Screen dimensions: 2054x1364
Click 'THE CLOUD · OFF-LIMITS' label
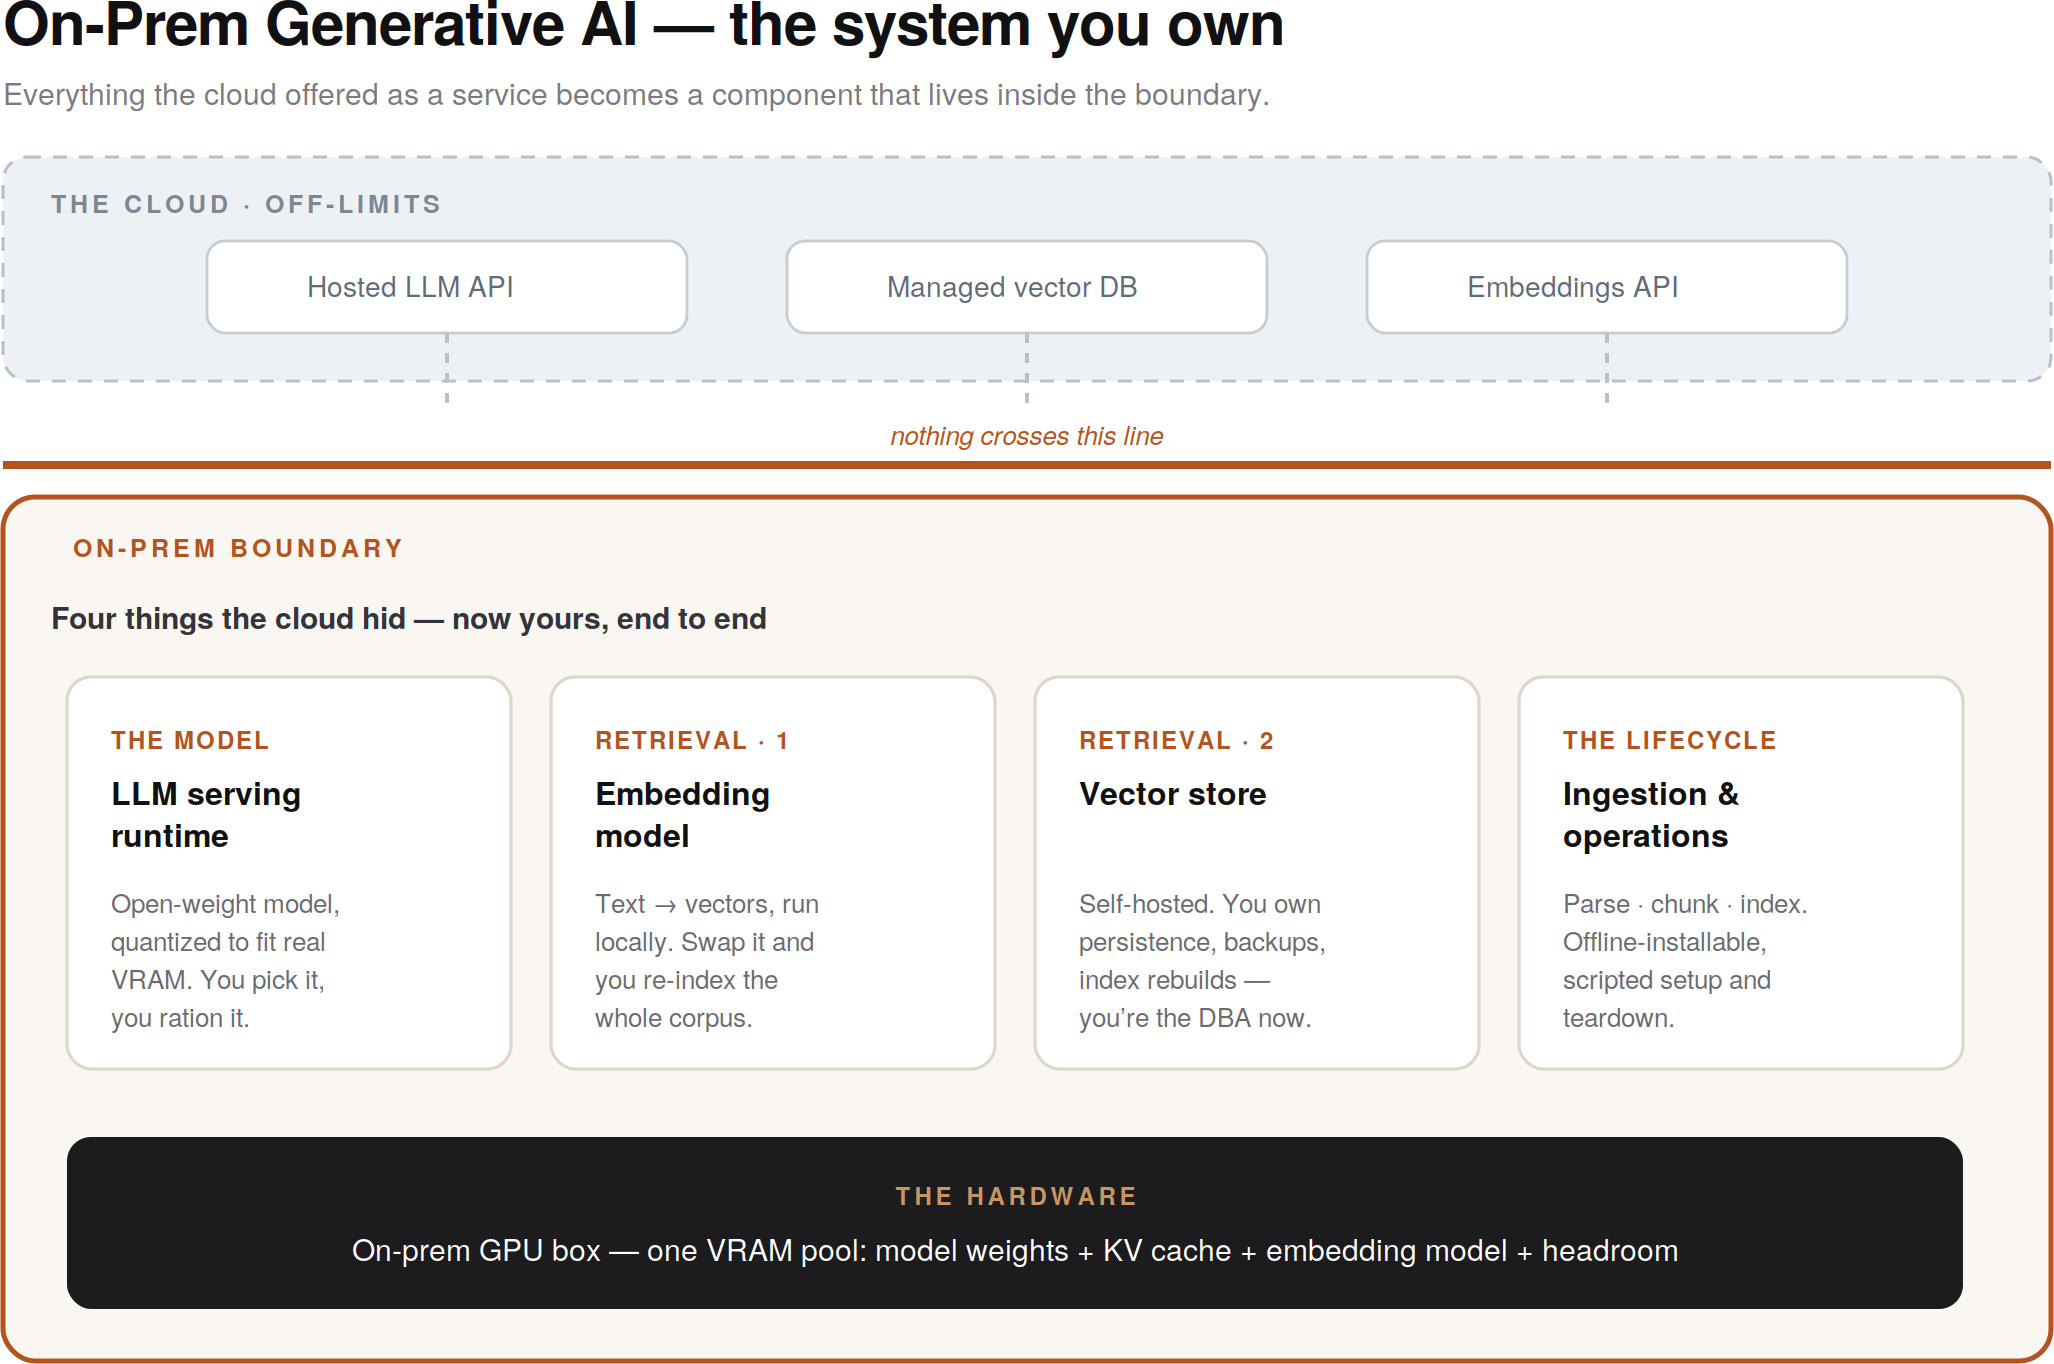[246, 204]
